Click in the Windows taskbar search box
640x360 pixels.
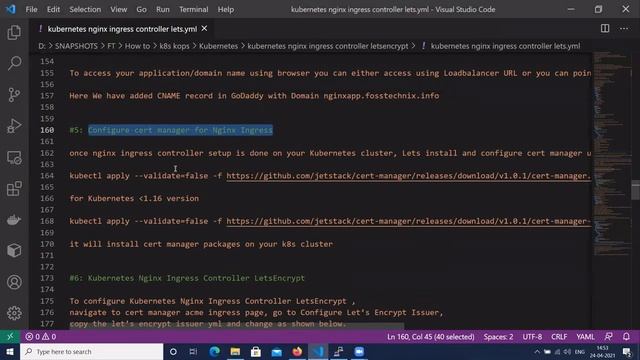coord(91,351)
